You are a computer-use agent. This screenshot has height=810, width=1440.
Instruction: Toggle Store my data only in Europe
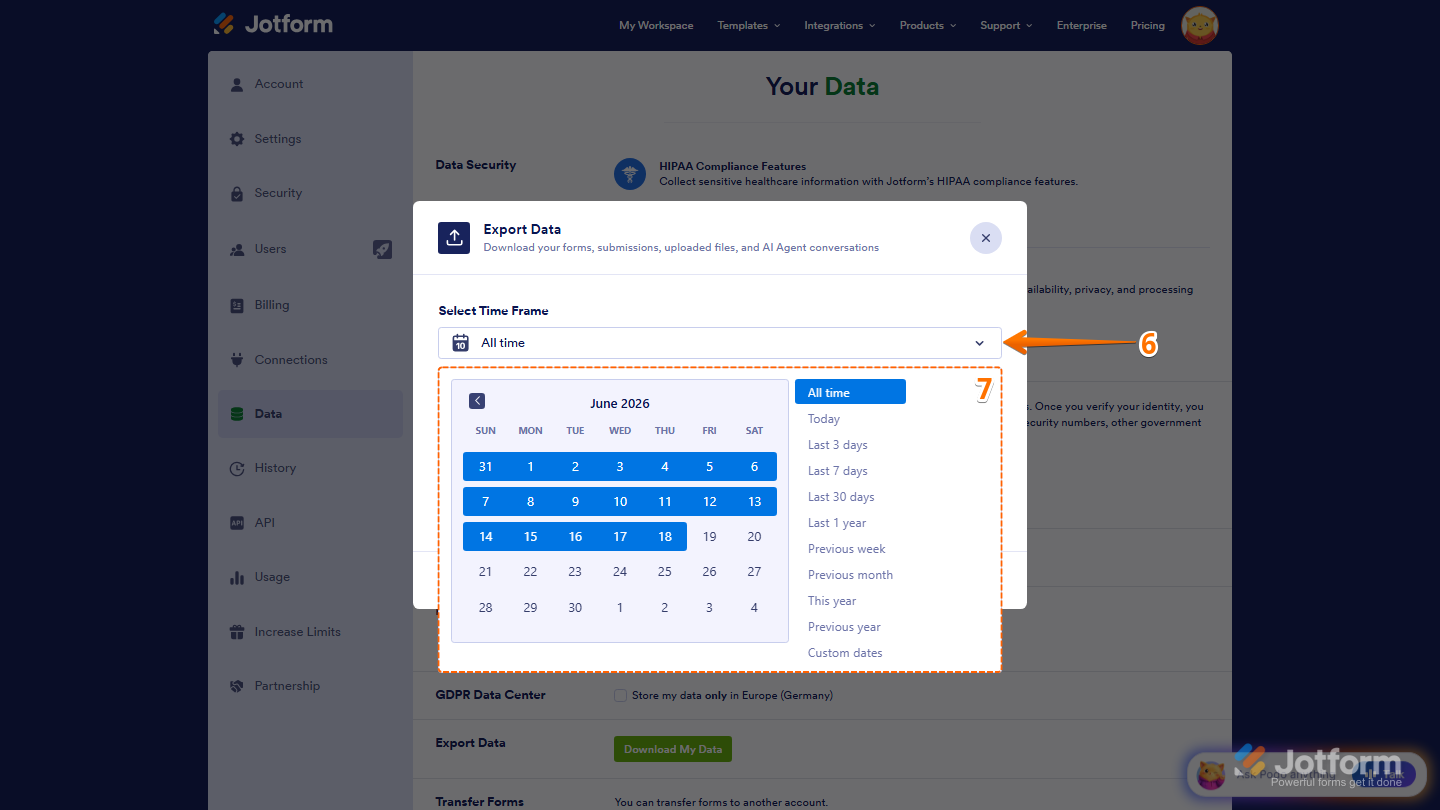[620, 695]
